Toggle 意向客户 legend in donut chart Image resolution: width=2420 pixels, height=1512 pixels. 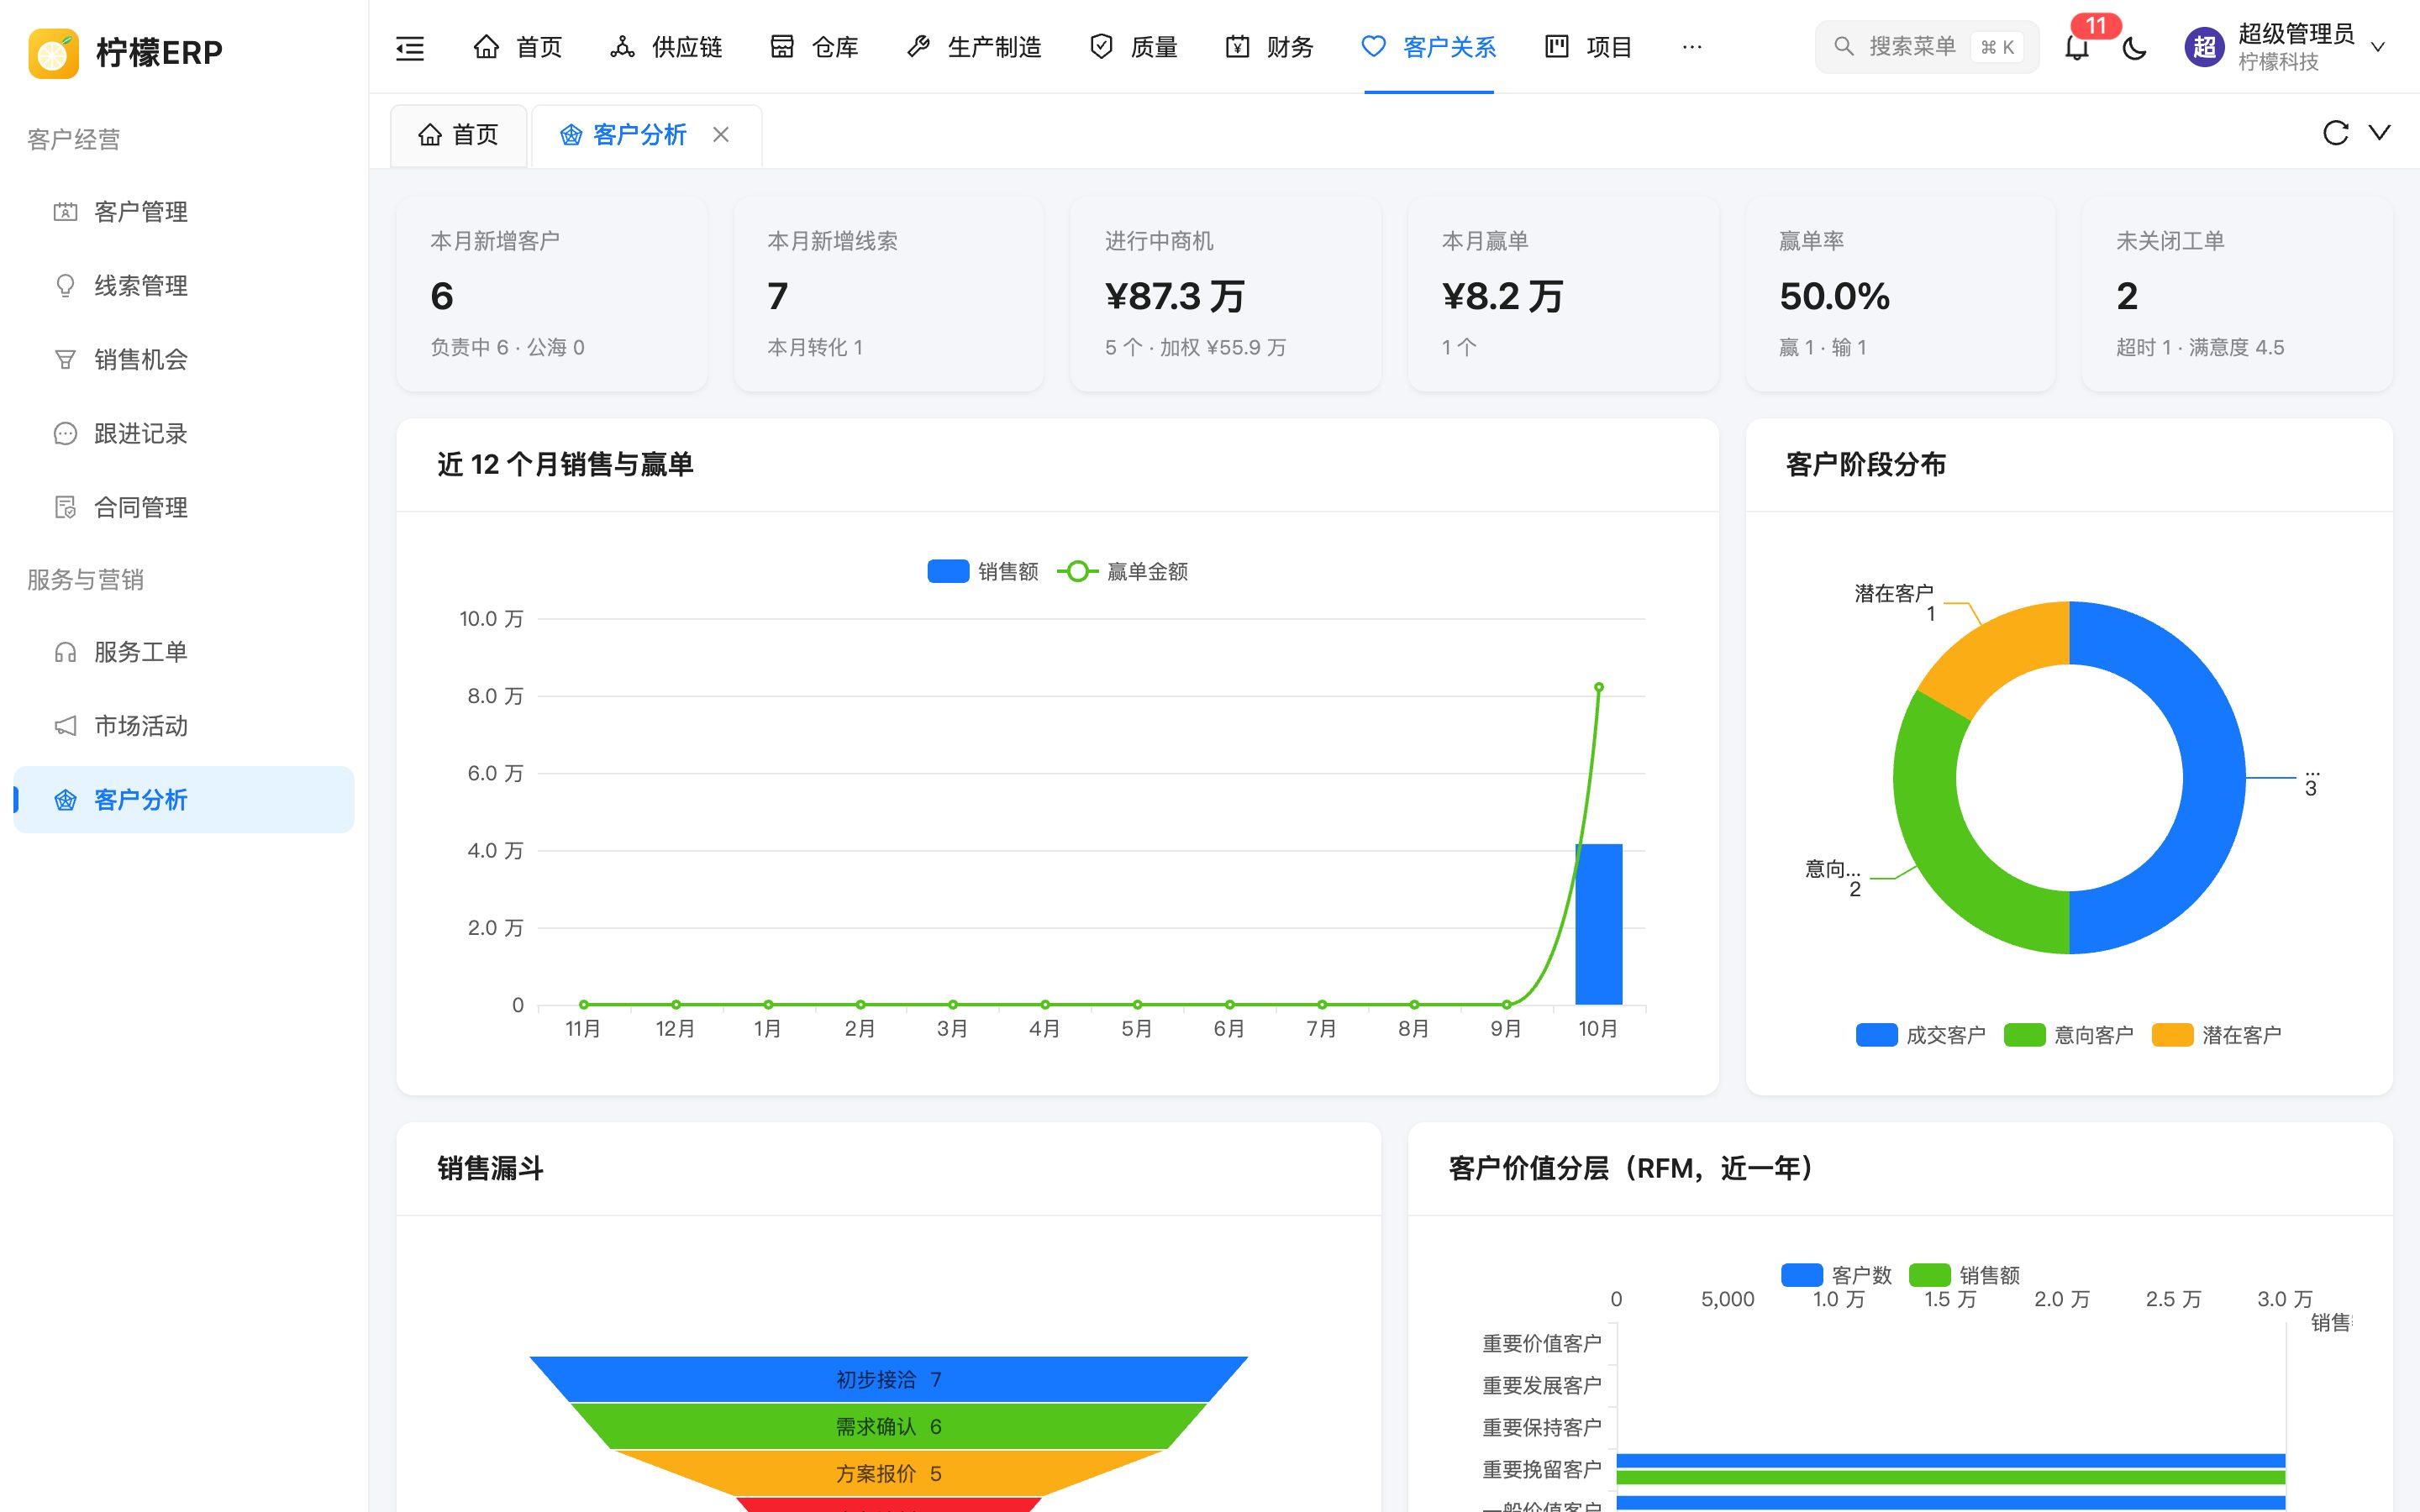(x=2069, y=1035)
